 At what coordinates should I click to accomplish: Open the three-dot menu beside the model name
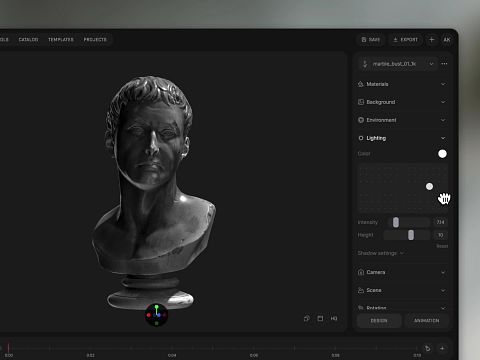(x=444, y=64)
